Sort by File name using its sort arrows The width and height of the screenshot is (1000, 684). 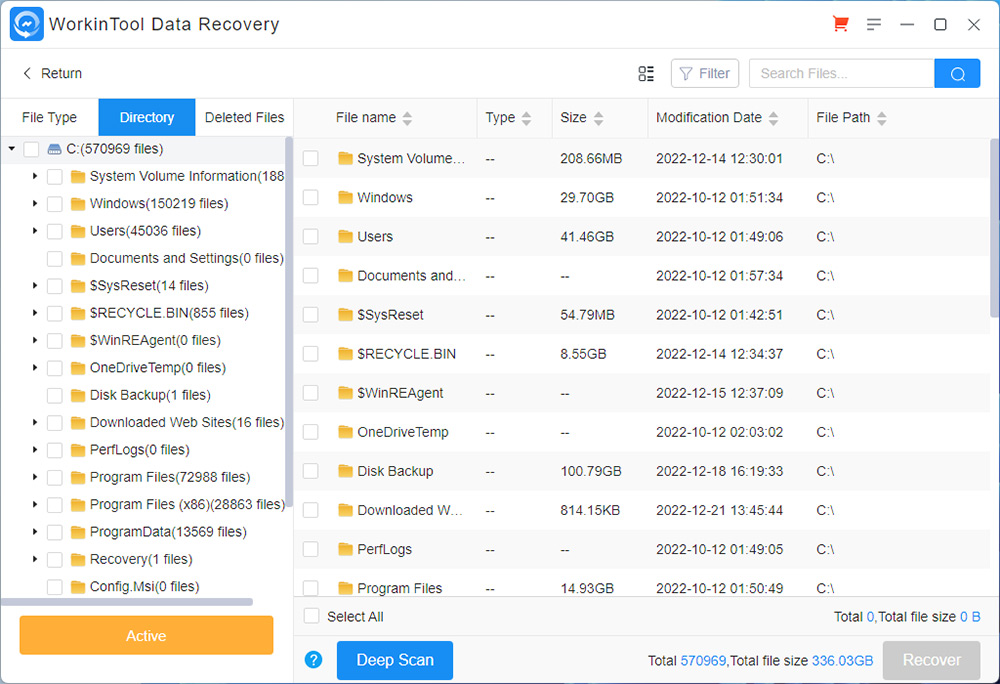click(x=407, y=118)
